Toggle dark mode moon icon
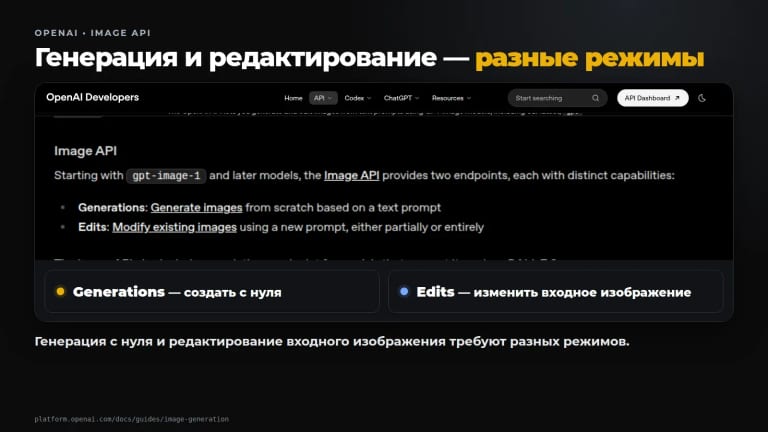Screen dimensions: 768x432 click(702, 98)
